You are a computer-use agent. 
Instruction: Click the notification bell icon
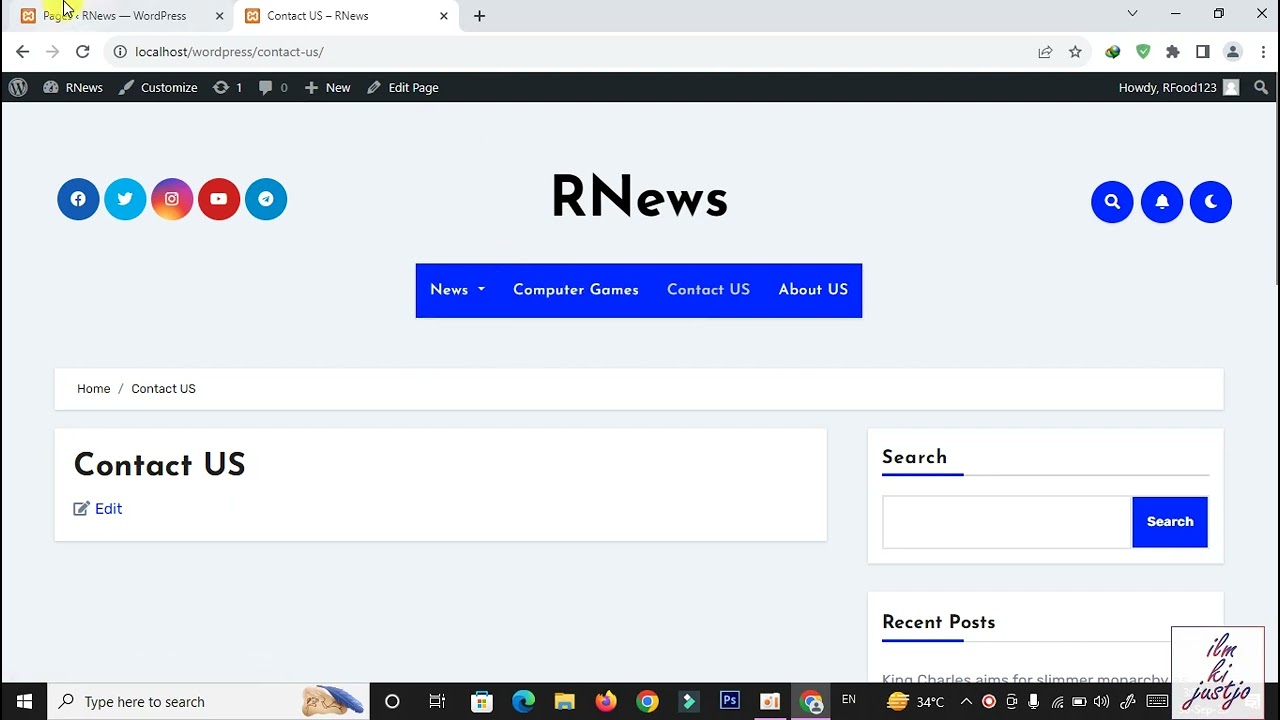1162,202
